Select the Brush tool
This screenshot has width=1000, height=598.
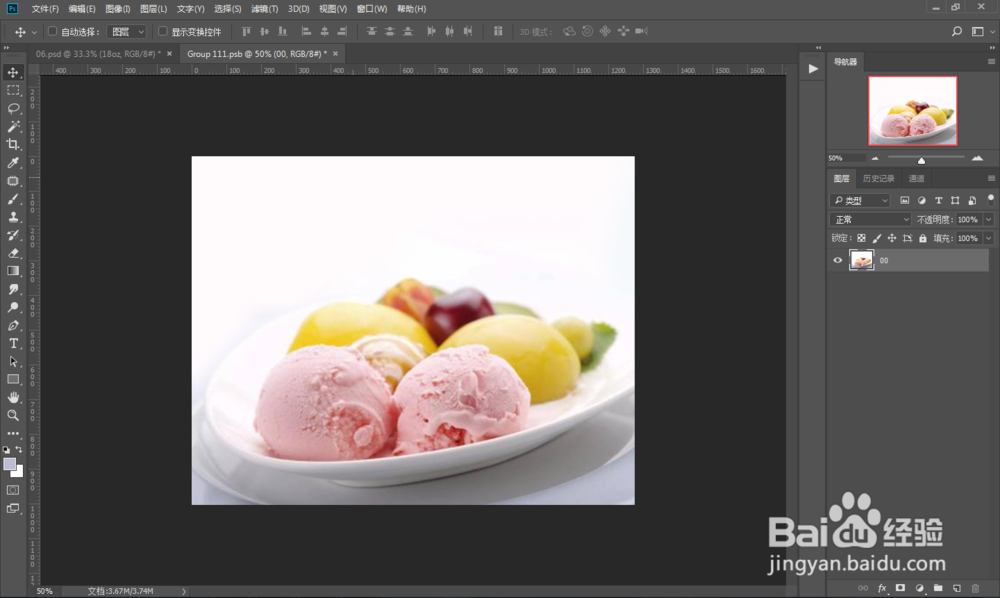coord(13,199)
